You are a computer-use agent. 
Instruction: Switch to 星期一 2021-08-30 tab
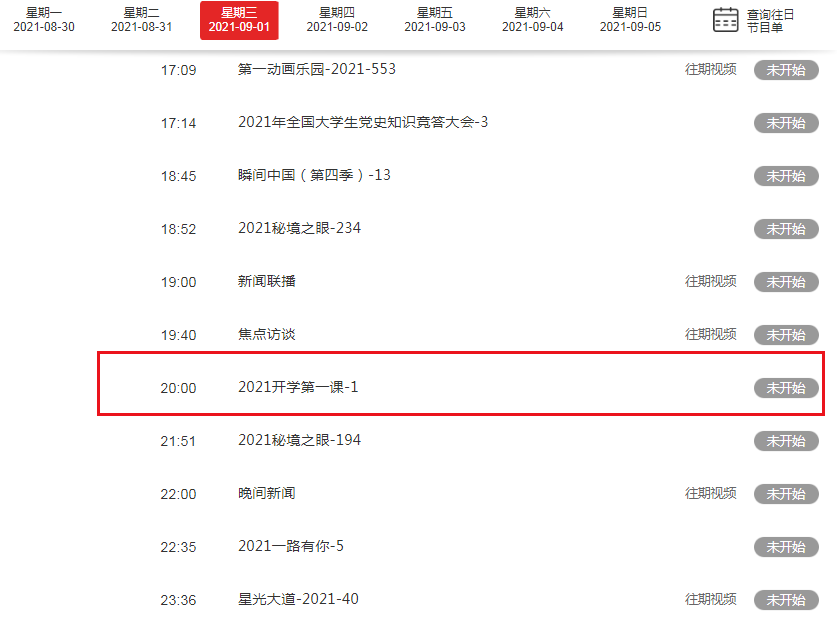(x=44, y=20)
